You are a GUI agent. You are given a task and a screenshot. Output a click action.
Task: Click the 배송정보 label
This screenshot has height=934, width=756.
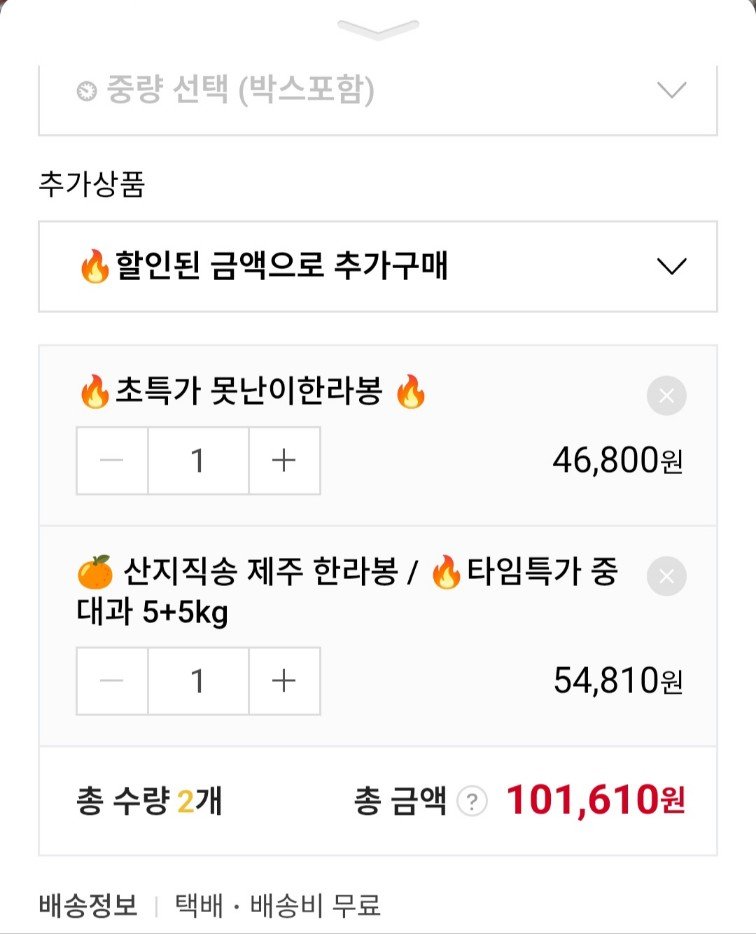coord(87,906)
